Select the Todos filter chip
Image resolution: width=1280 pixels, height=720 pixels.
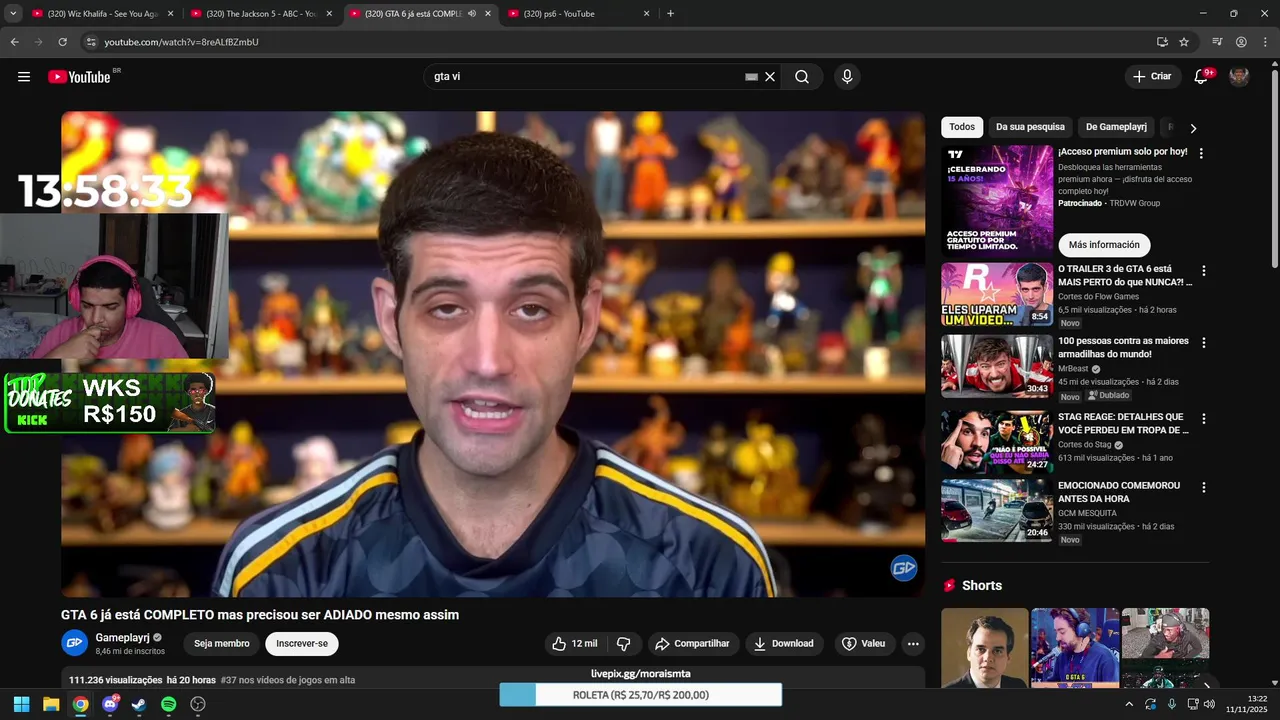(962, 127)
